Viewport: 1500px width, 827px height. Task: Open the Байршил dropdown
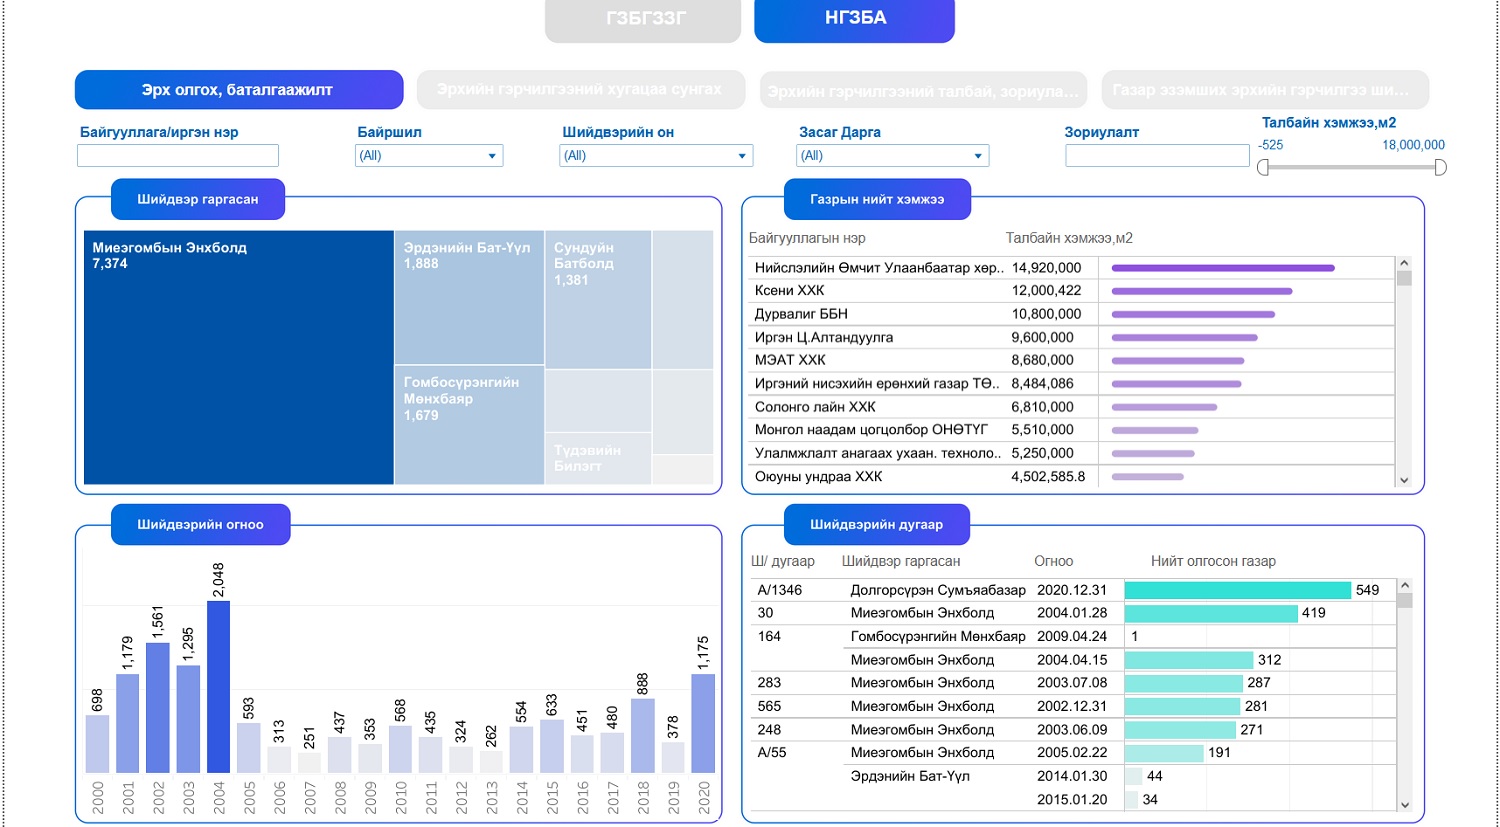tap(429, 156)
